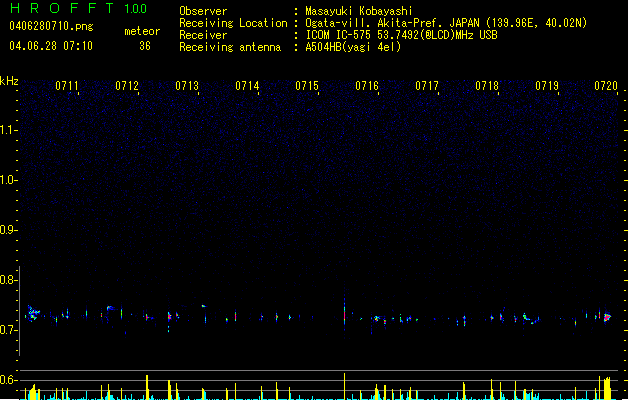Click the 0720 time axis label

[x=606, y=86]
